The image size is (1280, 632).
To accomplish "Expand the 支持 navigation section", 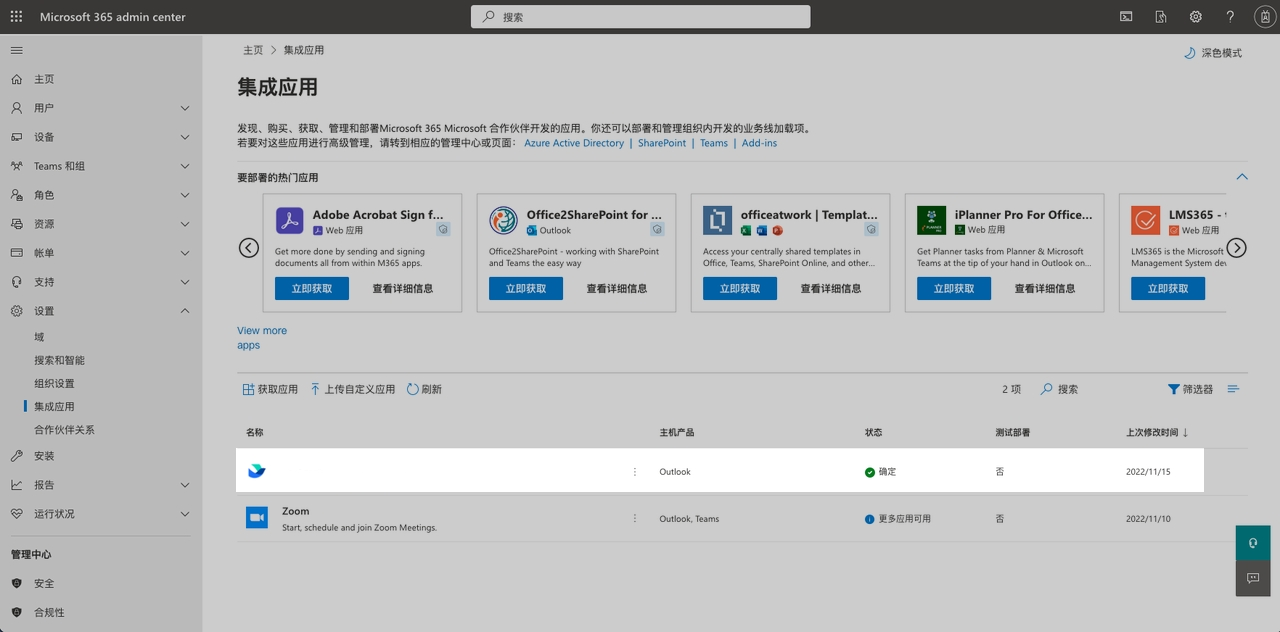I will [185, 282].
